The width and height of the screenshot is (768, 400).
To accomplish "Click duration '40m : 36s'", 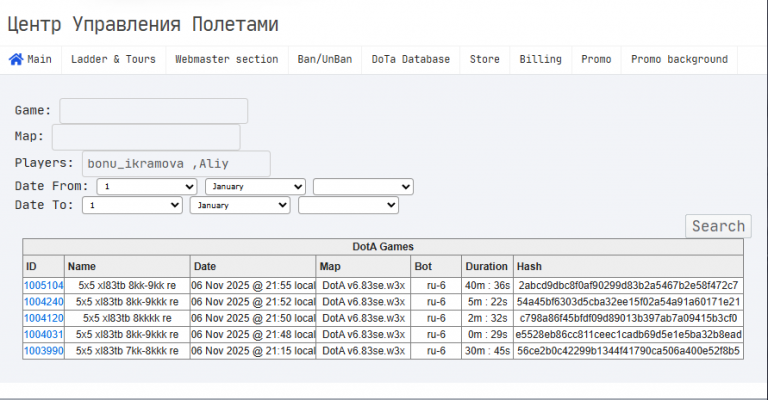I will click(x=487, y=285).
